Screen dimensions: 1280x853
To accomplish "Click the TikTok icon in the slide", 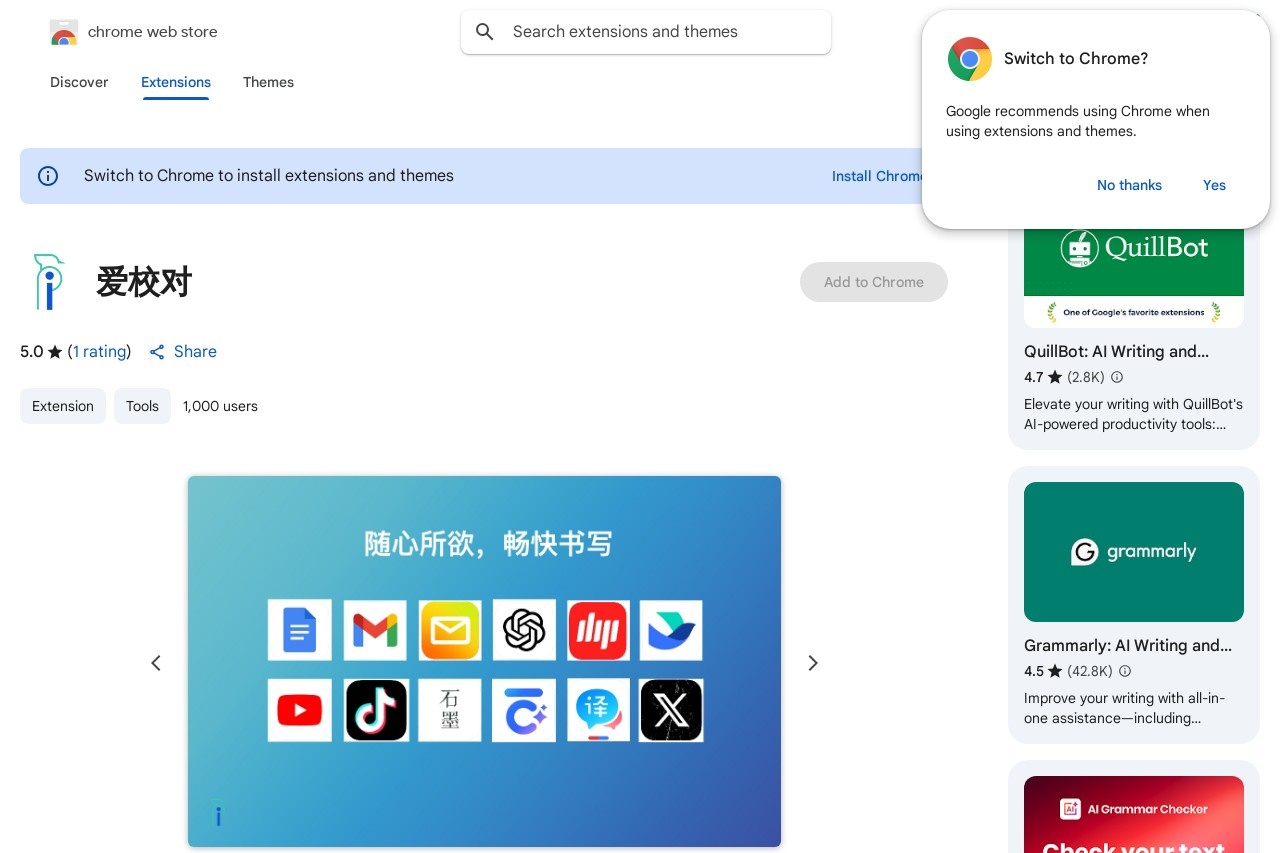I will (376, 710).
